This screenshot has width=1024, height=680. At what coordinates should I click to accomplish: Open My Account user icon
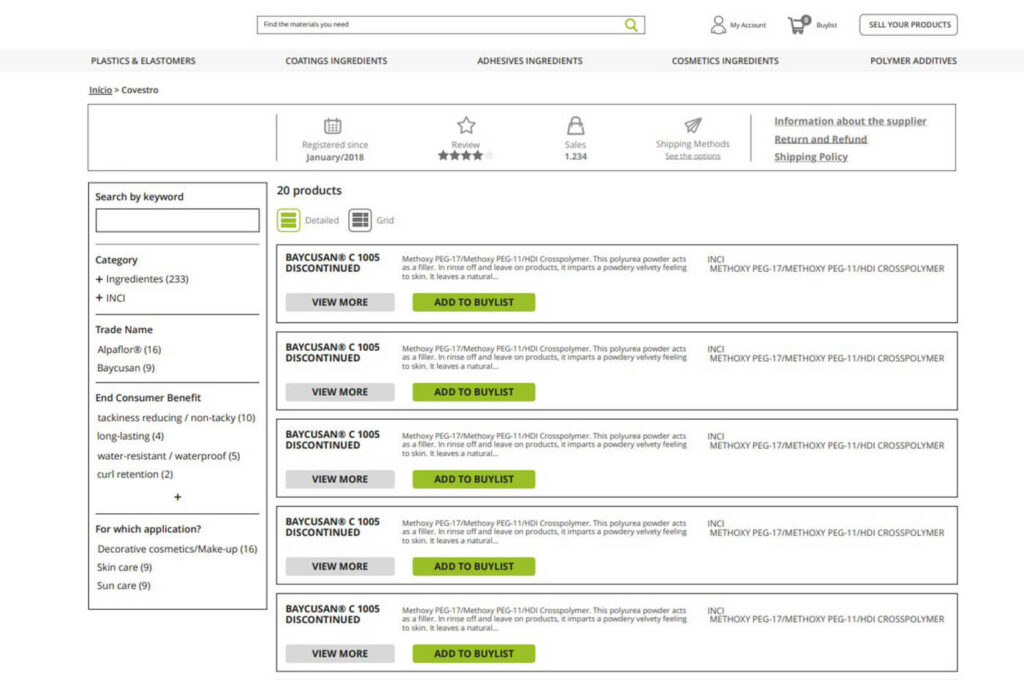pyautogui.click(x=718, y=25)
